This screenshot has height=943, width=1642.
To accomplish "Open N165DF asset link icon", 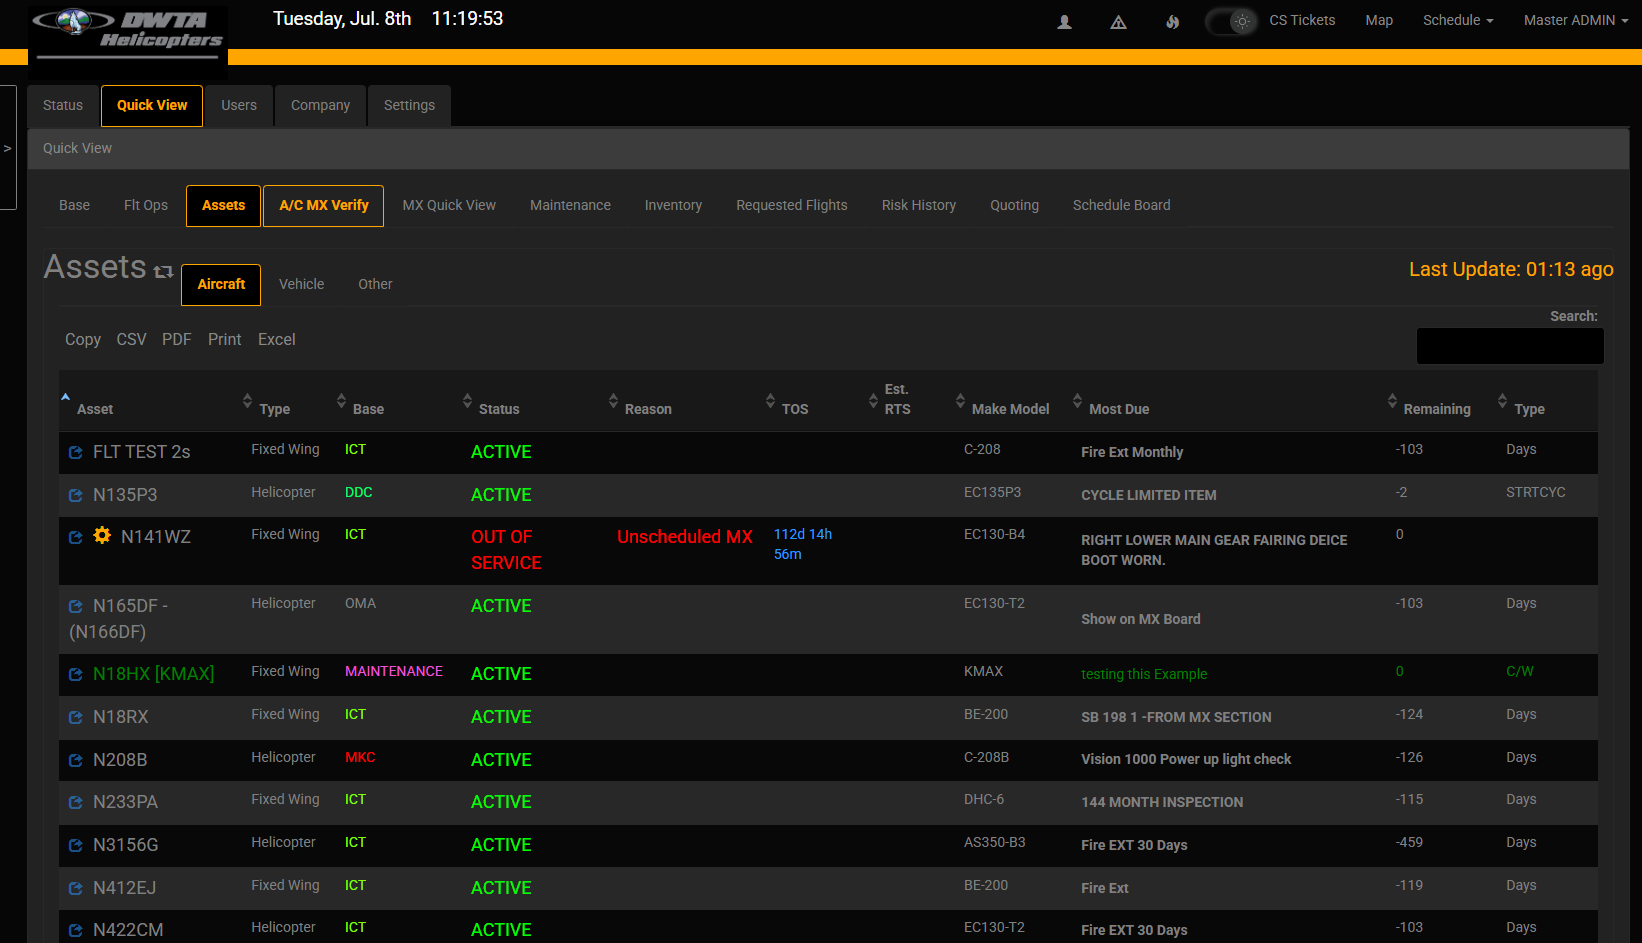I will coord(75,607).
